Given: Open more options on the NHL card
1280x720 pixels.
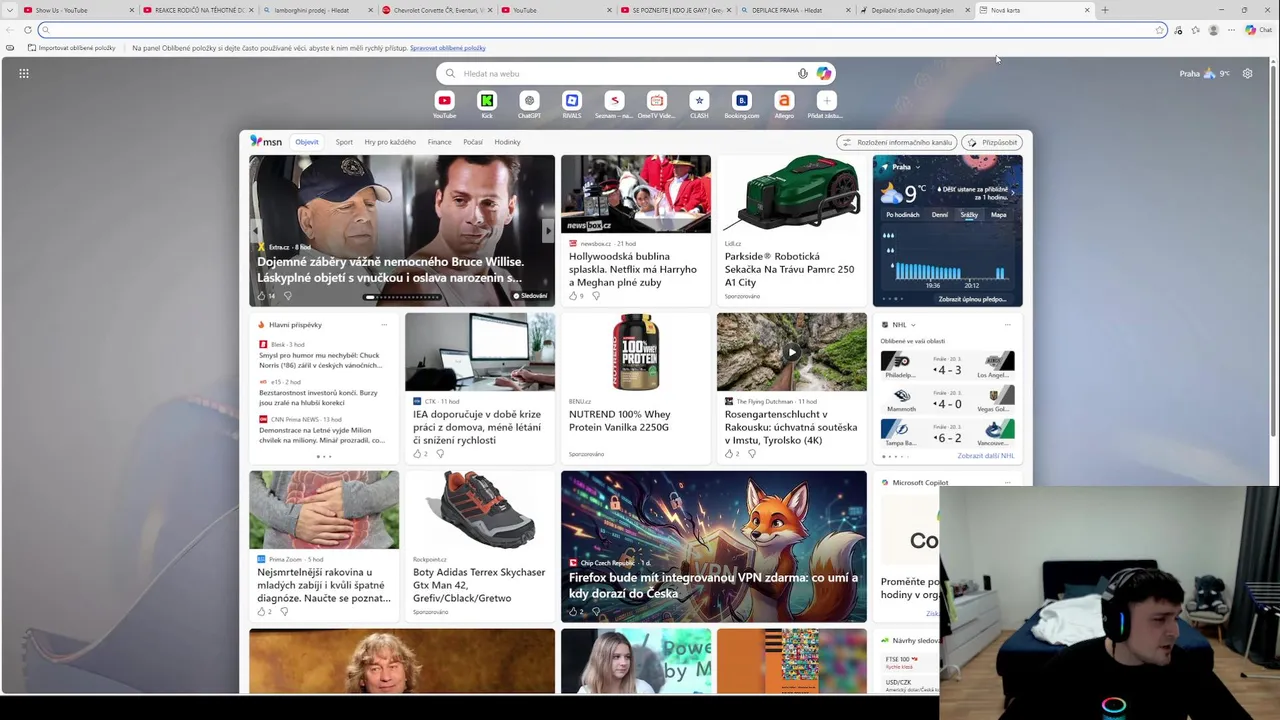Looking at the screenshot, I should coord(1007,325).
